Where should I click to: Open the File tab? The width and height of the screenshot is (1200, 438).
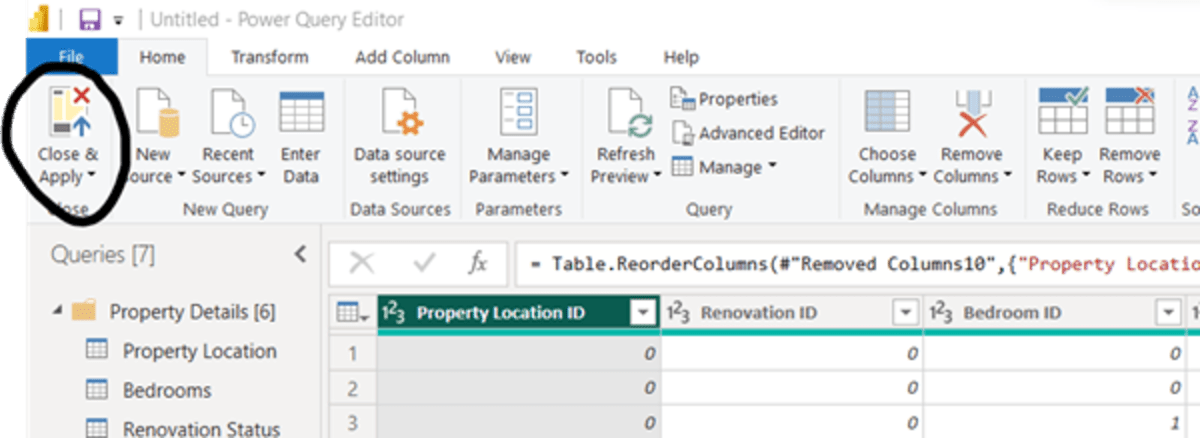(x=70, y=57)
